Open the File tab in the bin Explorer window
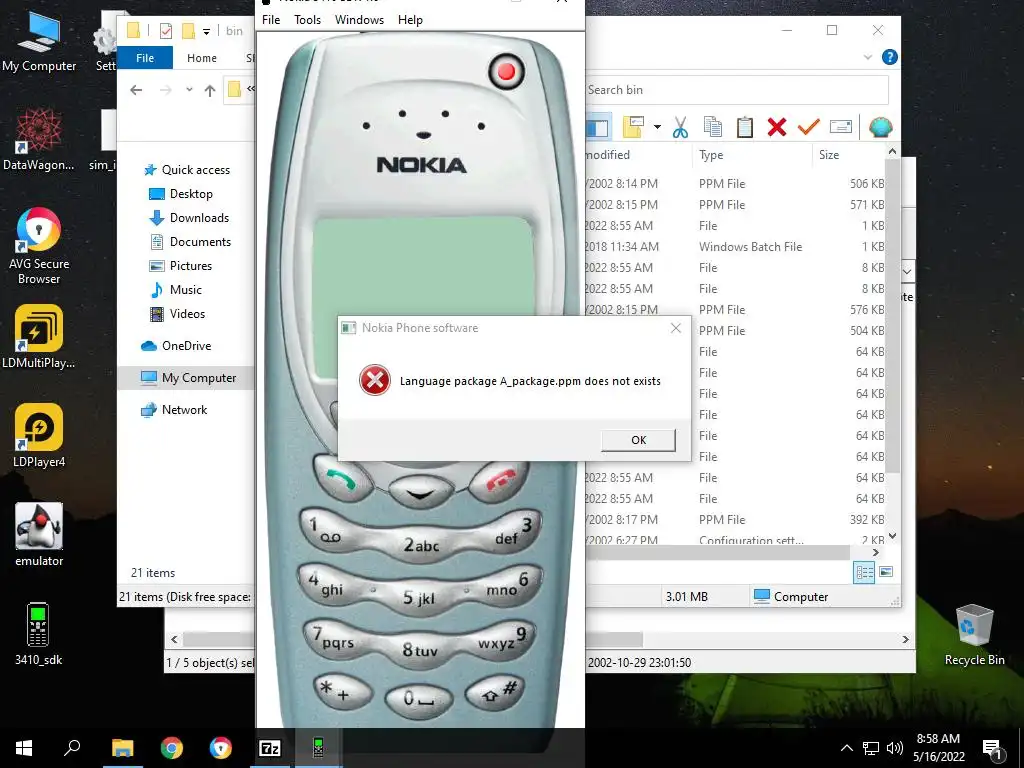Image resolution: width=1024 pixels, height=768 pixels. (x=145, y=57)
